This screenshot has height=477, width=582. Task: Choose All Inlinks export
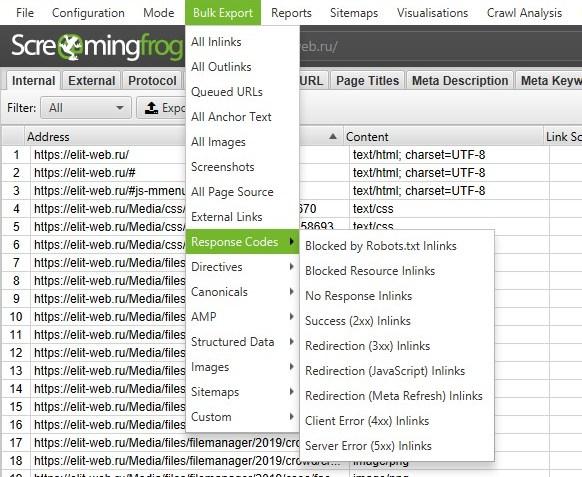[242, 42]
